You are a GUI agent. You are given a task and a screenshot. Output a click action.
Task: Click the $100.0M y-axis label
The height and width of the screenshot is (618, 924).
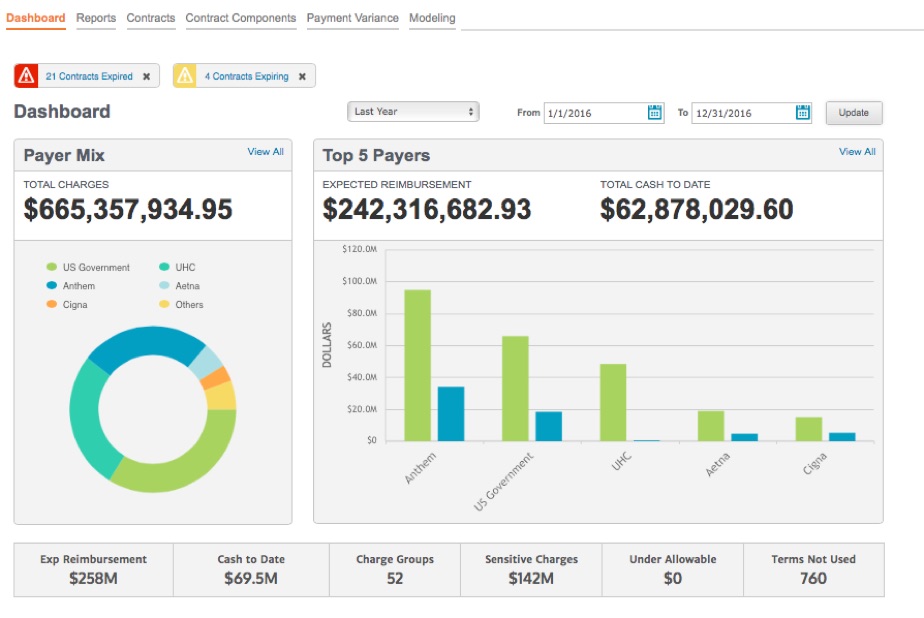[359, 281]
